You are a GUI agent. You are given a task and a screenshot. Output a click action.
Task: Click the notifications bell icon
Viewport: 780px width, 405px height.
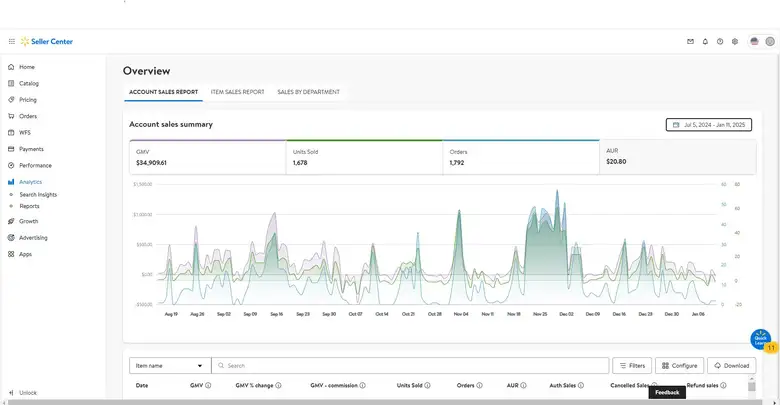tap(705, 42)
